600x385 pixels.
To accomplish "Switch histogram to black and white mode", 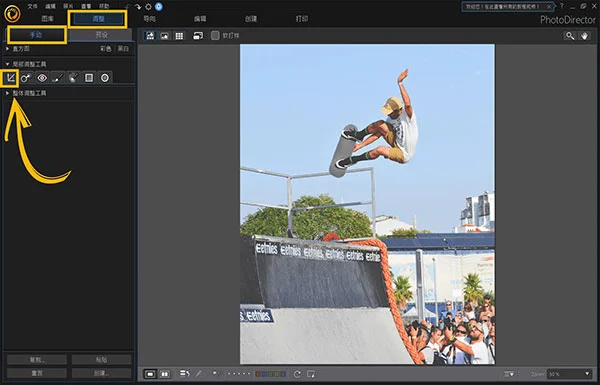I will 123,49.
